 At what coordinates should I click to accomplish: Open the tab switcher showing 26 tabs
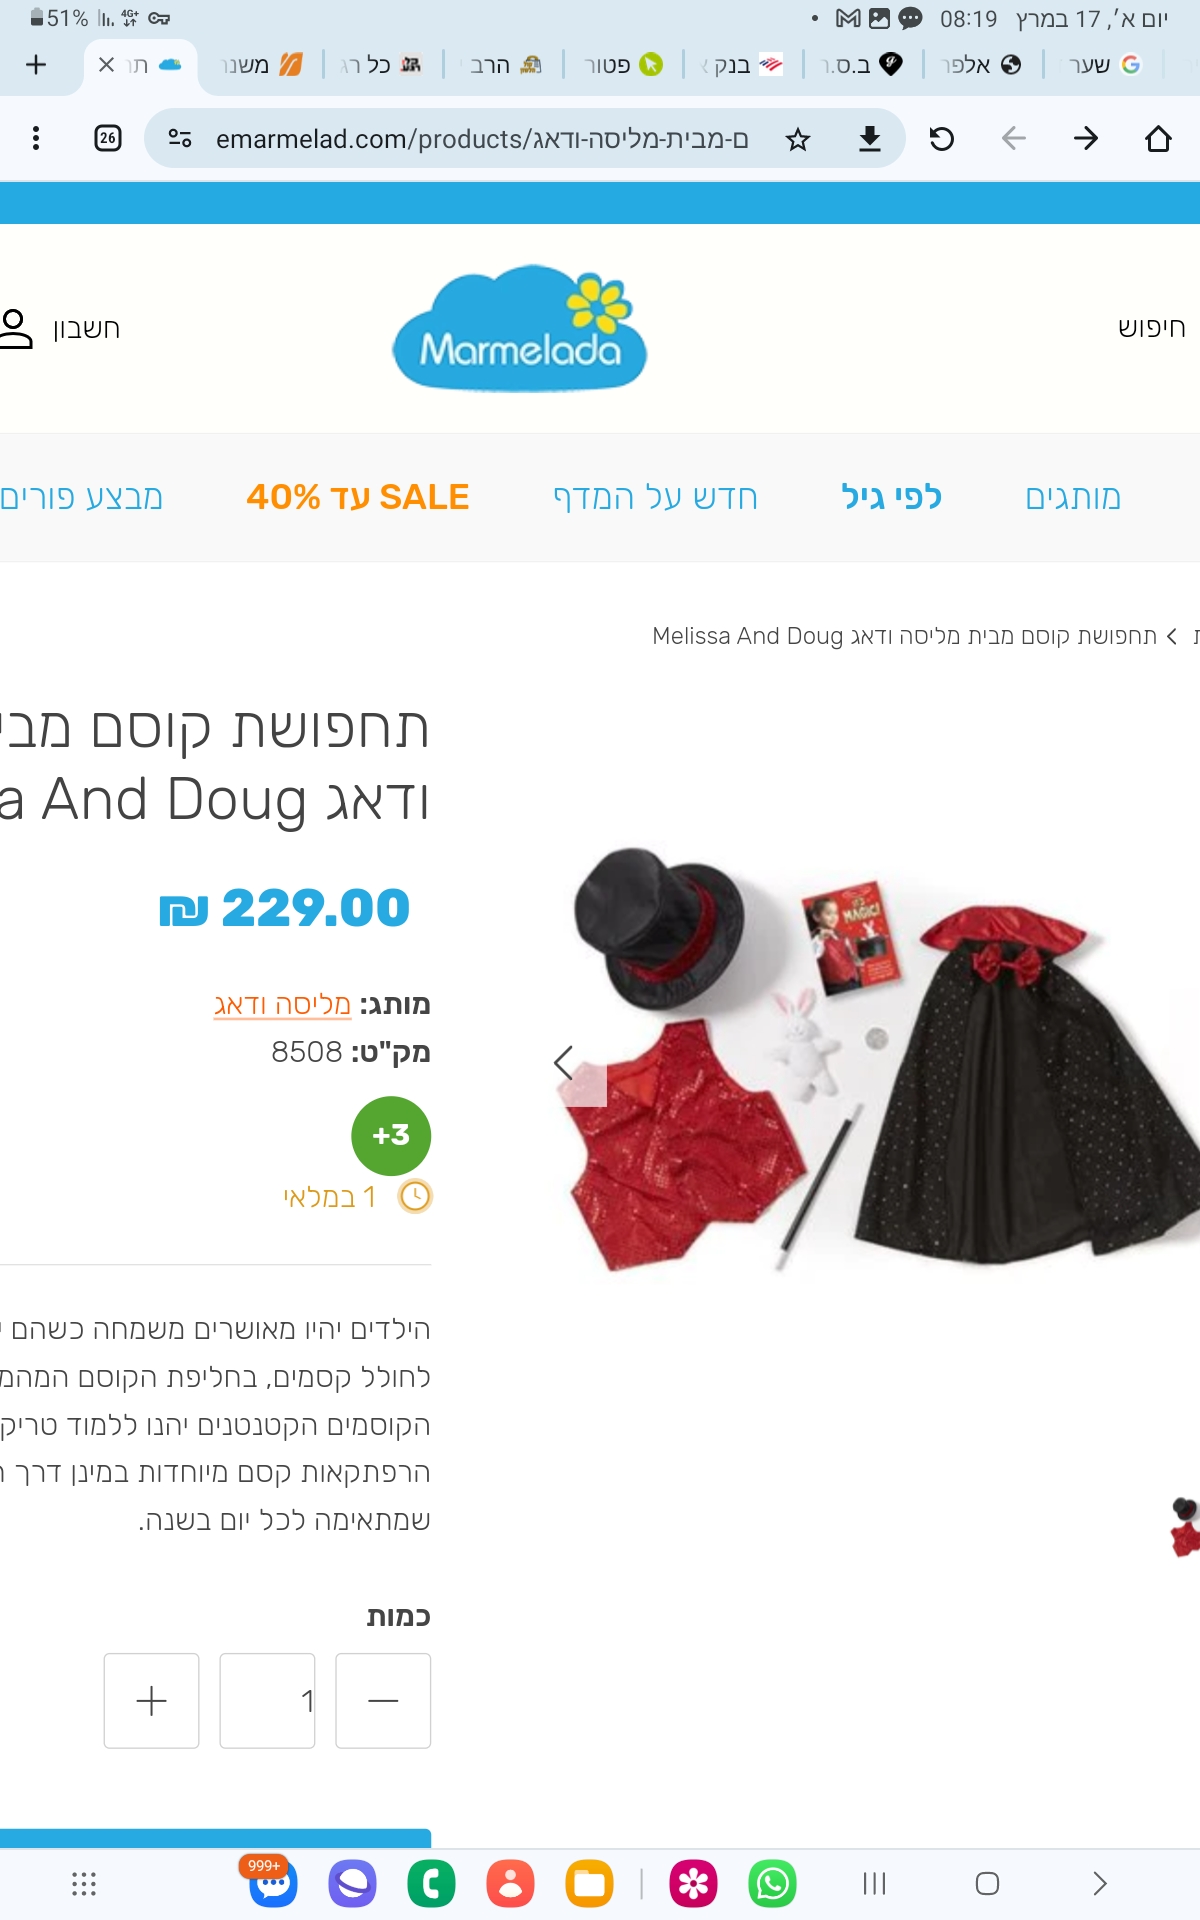pyautogui.click(x=108, y=138)
